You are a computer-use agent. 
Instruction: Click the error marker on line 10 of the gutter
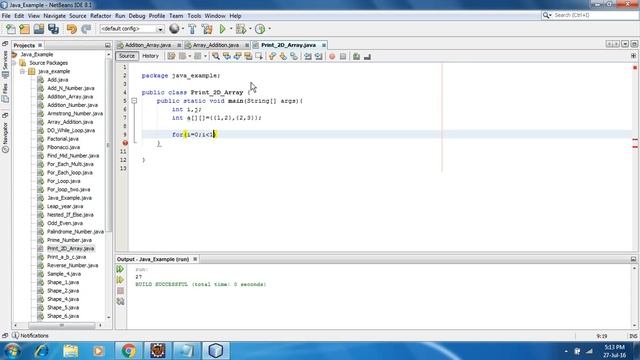[125, 143]
